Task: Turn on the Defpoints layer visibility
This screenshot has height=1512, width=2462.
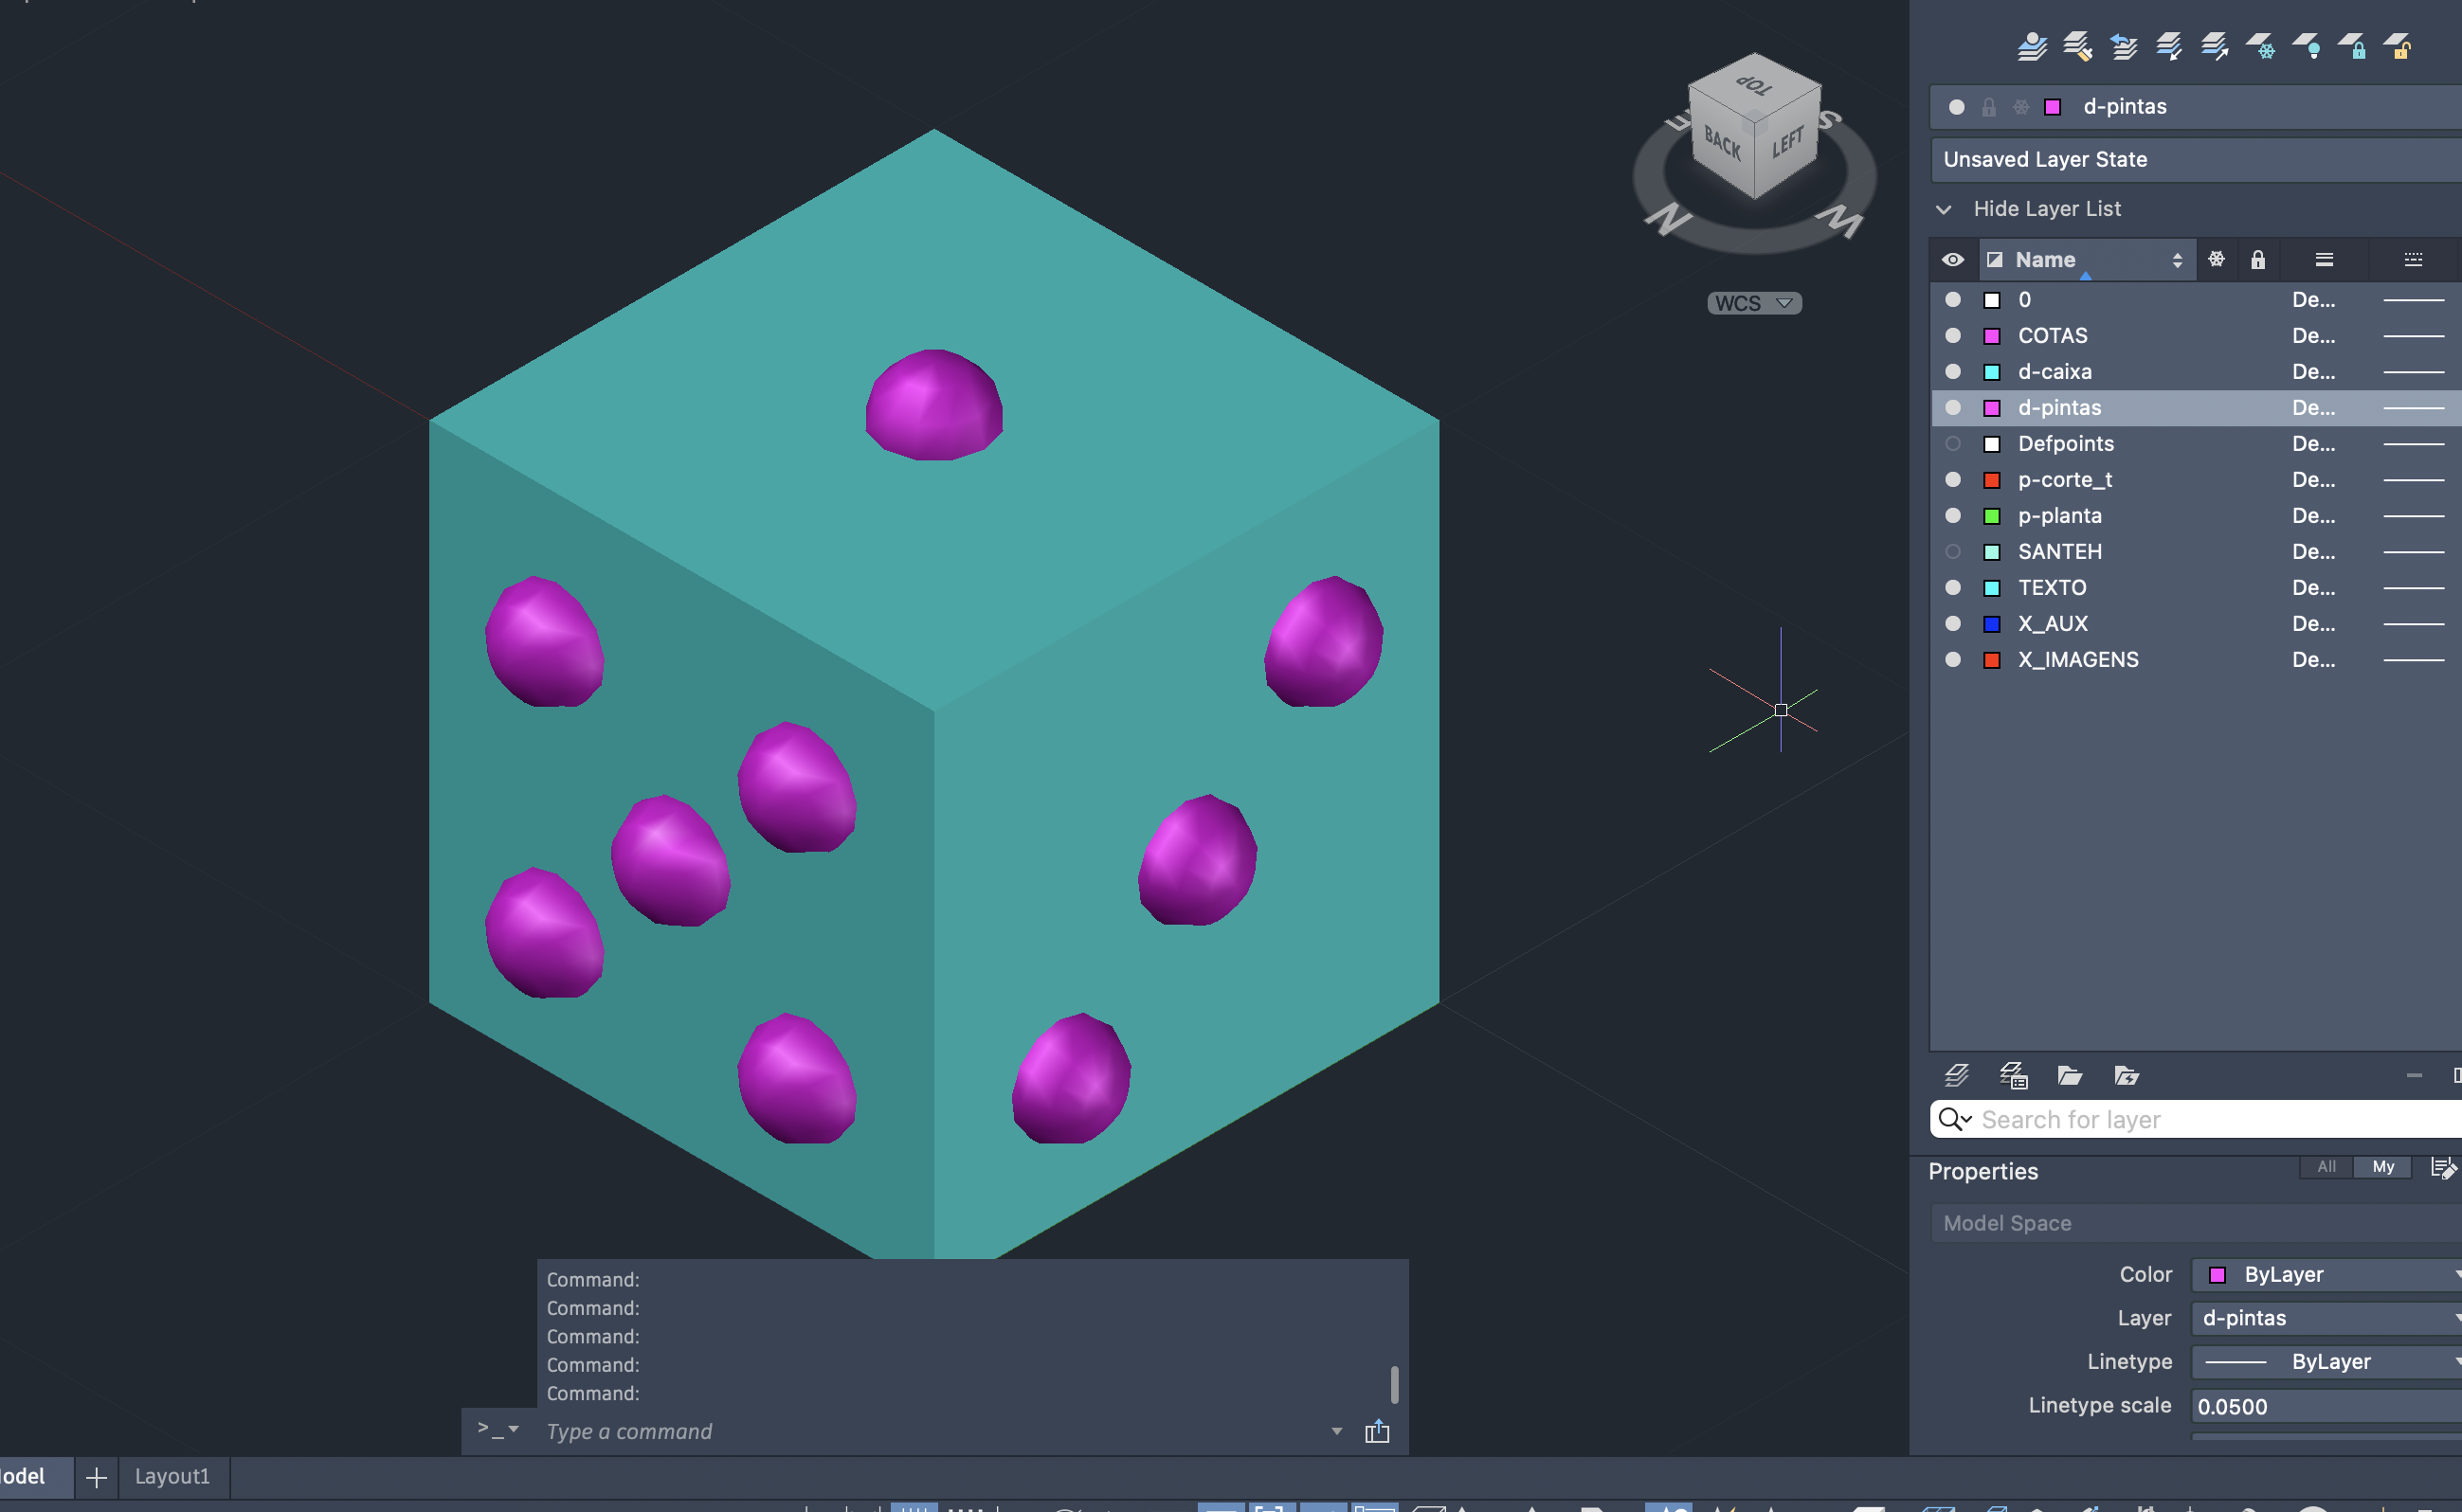Action: pyautogui.click(x=1952, y=443)
